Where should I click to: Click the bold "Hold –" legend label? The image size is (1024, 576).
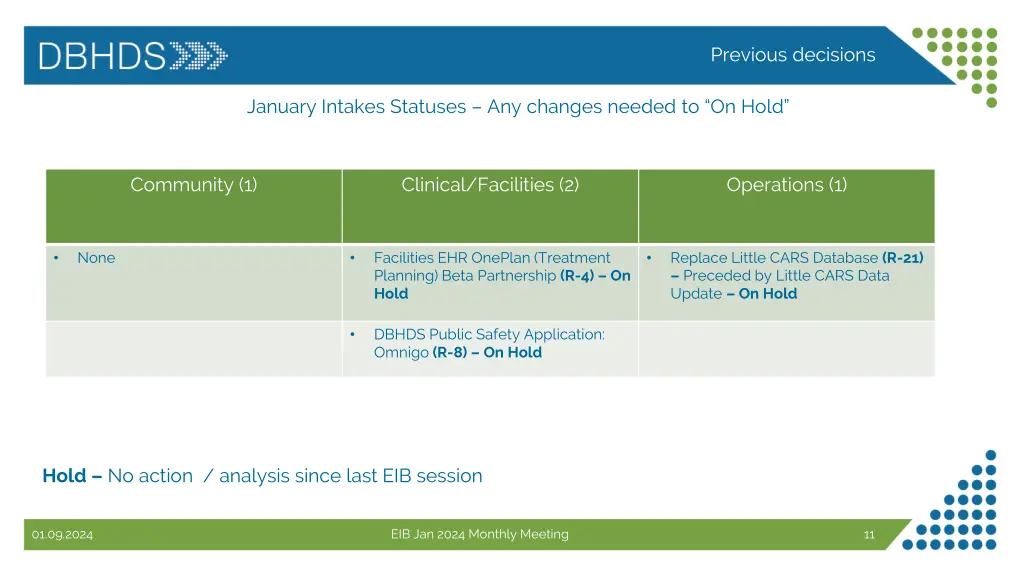(x=72, y=476)
